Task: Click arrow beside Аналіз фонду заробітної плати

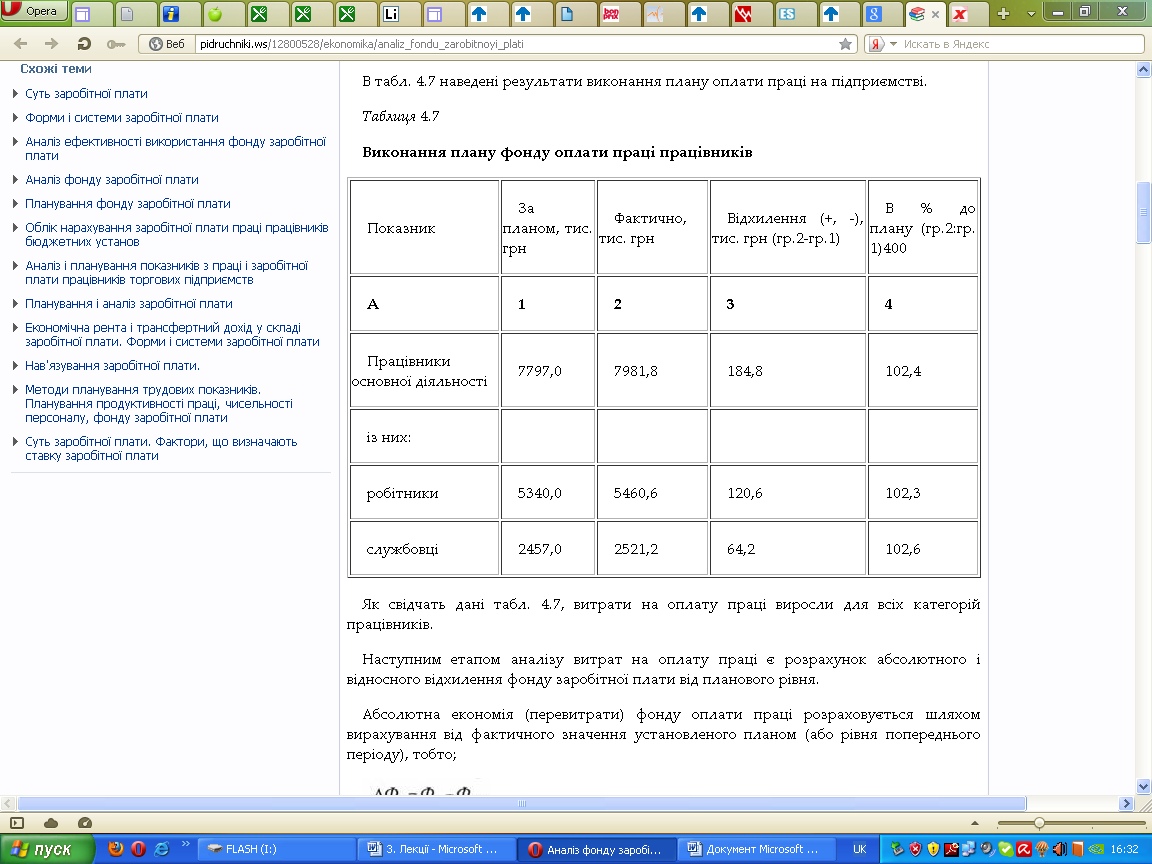Action: point(15,179)
